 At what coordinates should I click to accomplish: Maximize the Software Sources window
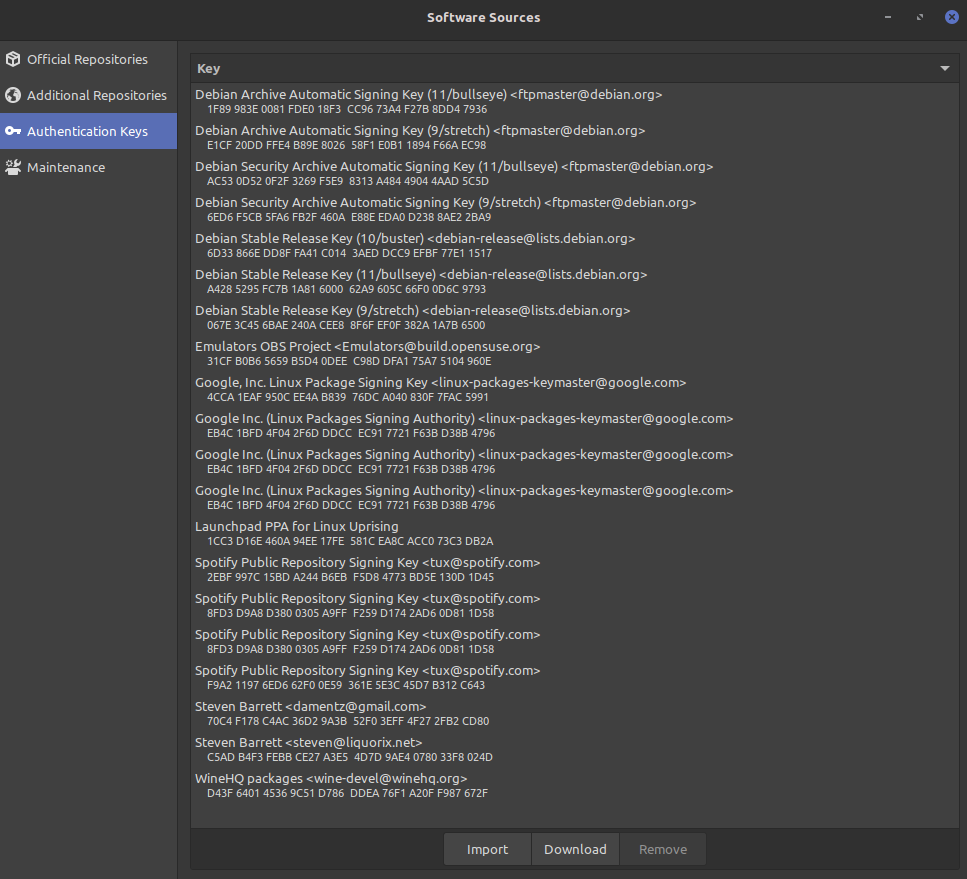(x=920, y=17)
